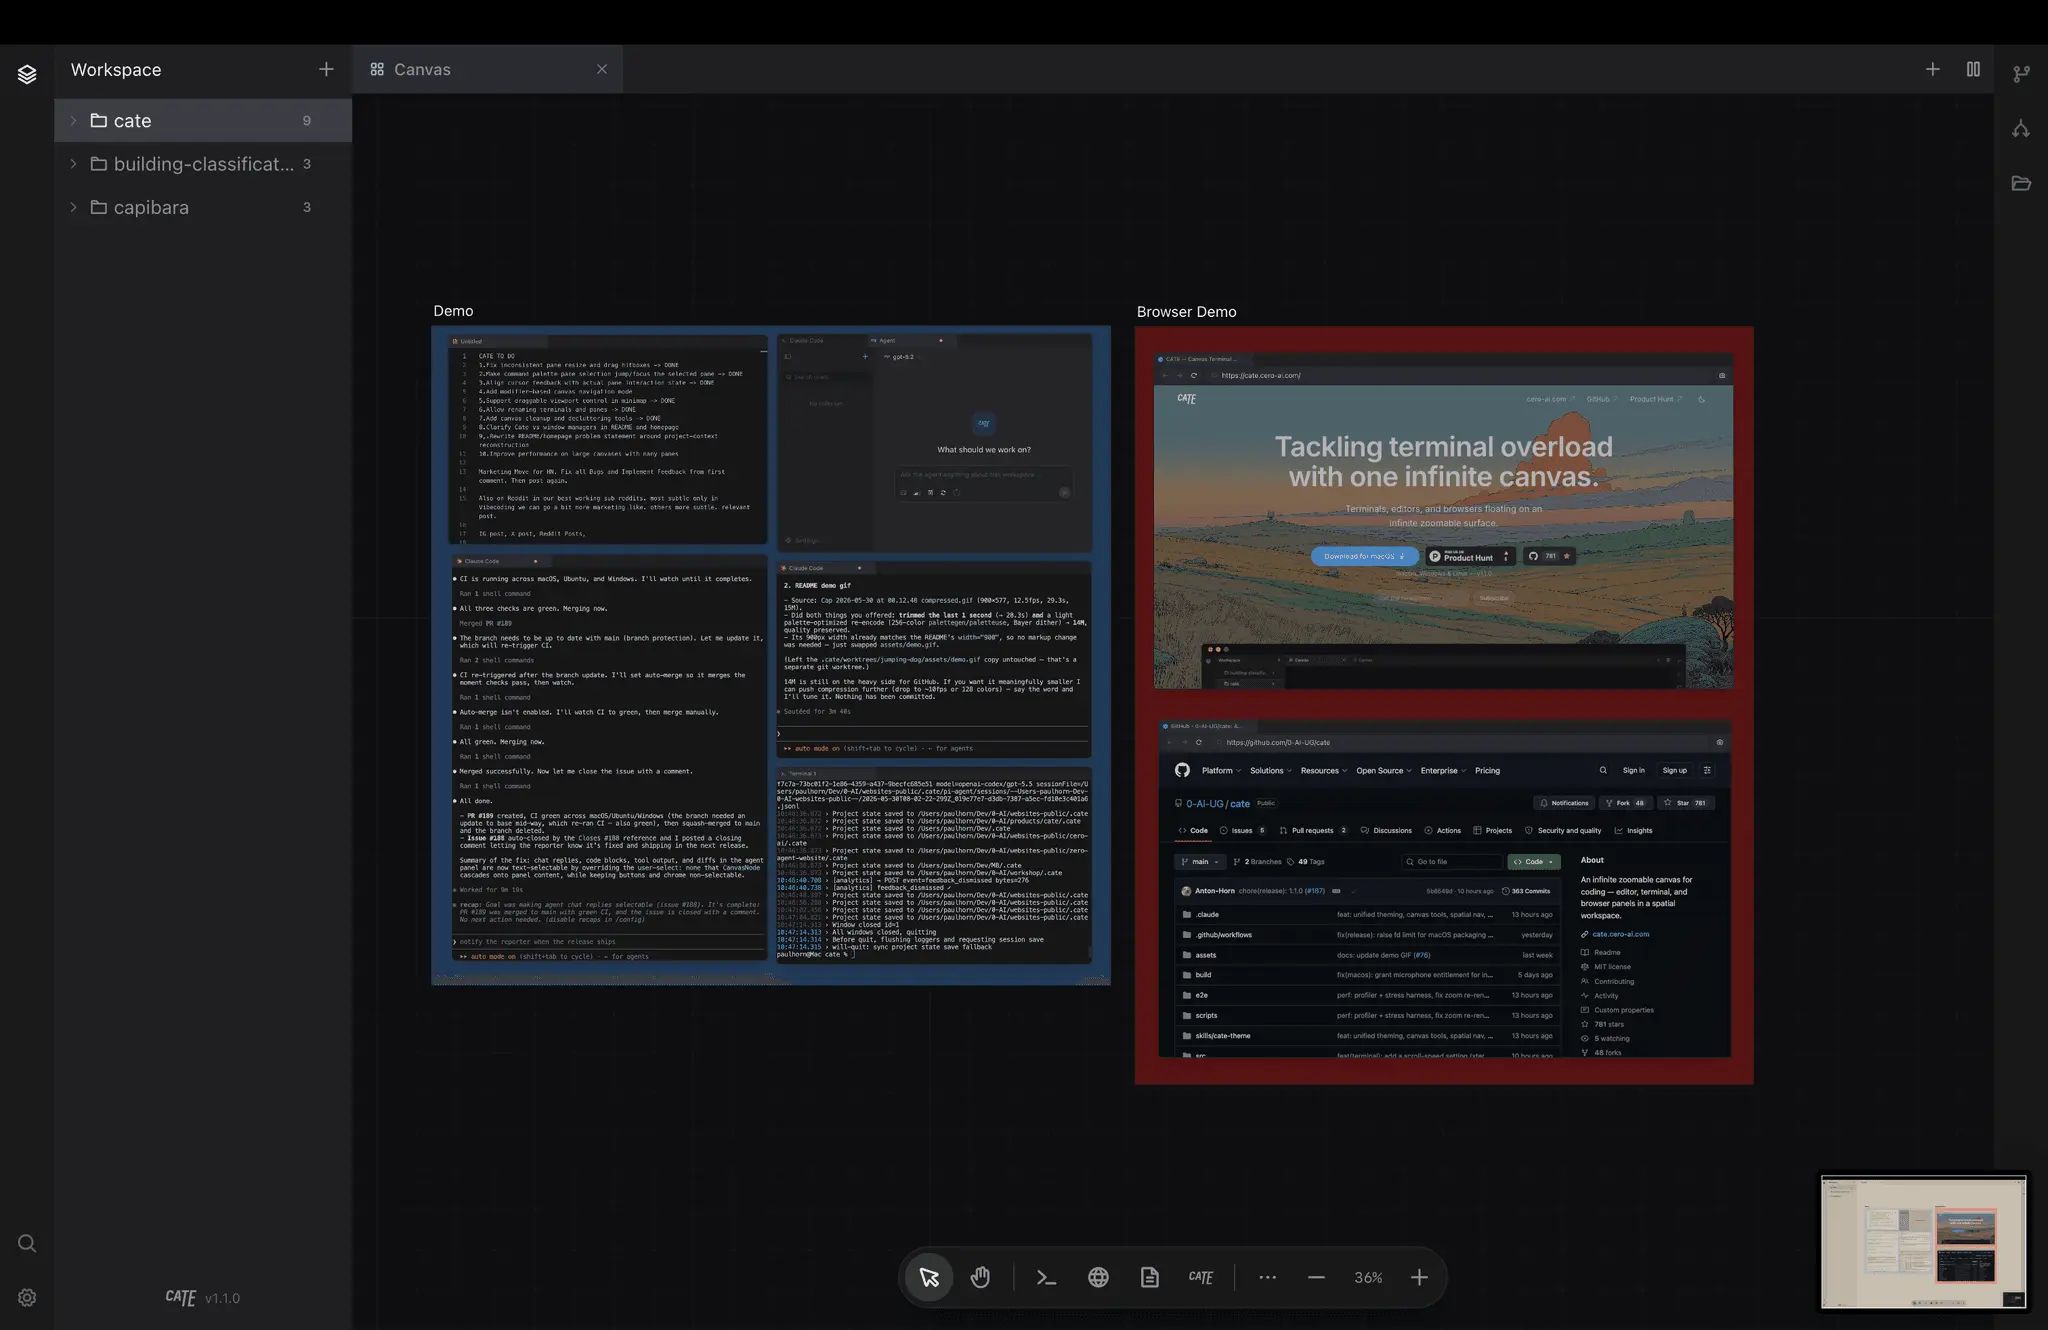2048x1330 pixels.
Task: Open the GitHub Open Source dropdown menu
Action: click(1384, 770)
